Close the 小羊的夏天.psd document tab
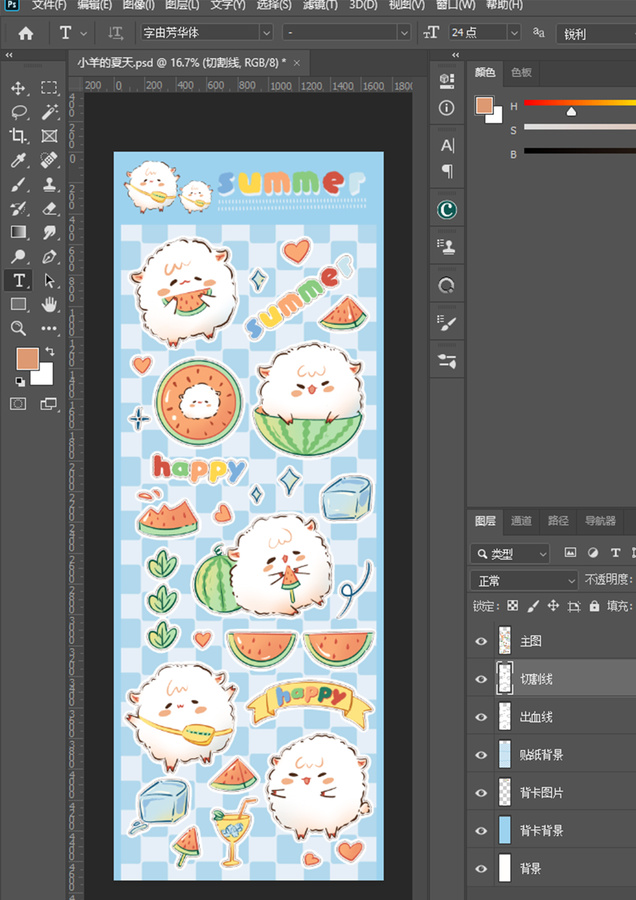The width and height of the screenshot is (636, 900). [x=297, y=63]
